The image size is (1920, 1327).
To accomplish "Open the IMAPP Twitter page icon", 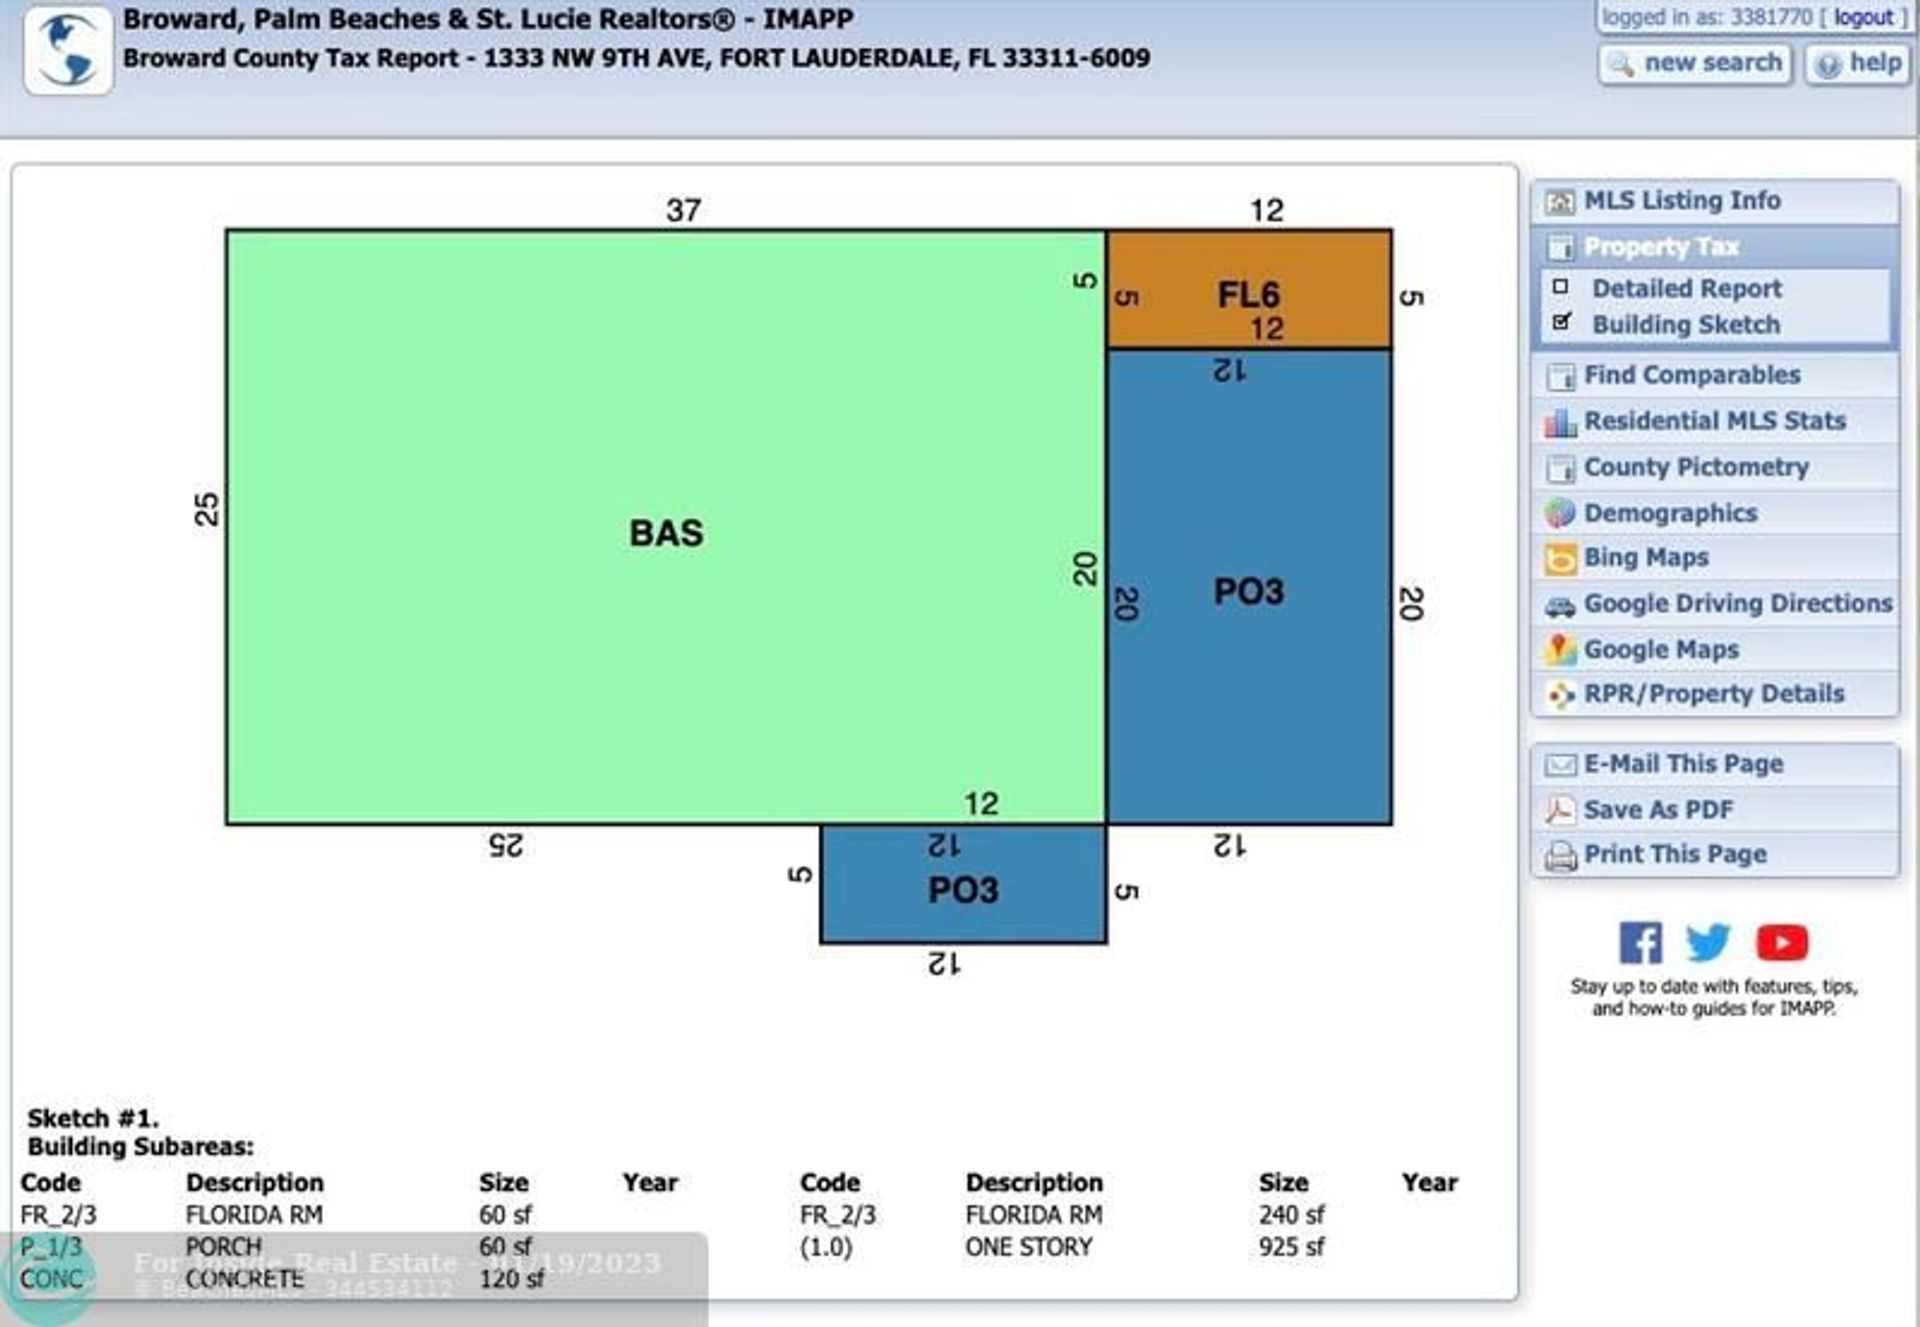I will (1708, 942).
